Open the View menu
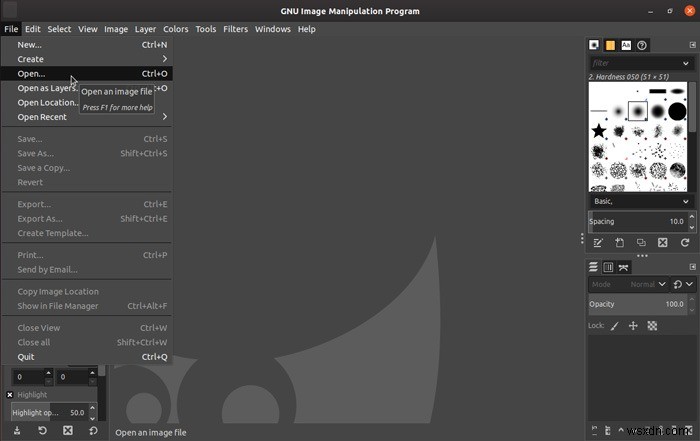 click(88, 29)
